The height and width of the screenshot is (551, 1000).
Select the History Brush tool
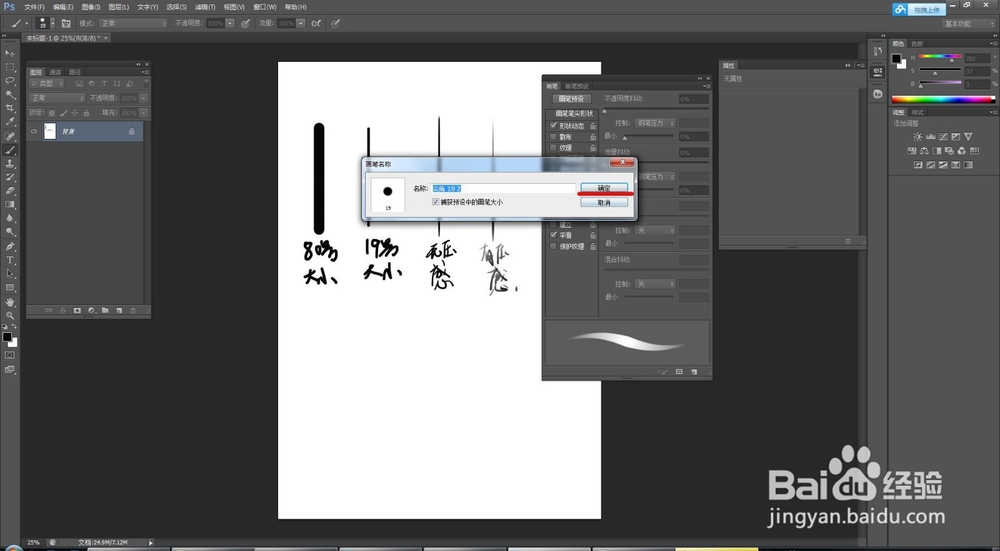pyautogui.click(x=10, y=177)
